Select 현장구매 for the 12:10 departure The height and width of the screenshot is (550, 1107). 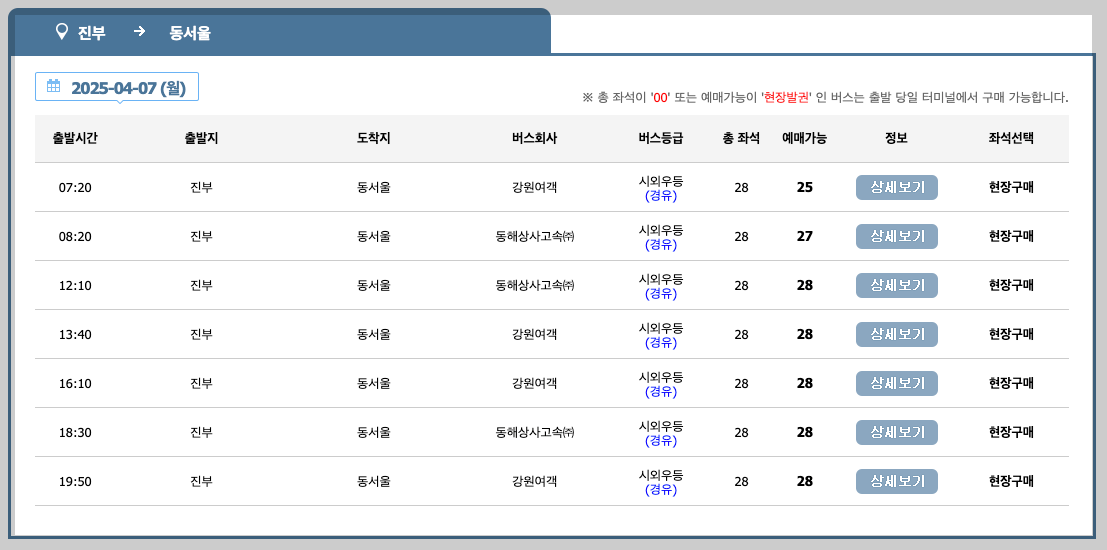click(x=1011, y=285)
